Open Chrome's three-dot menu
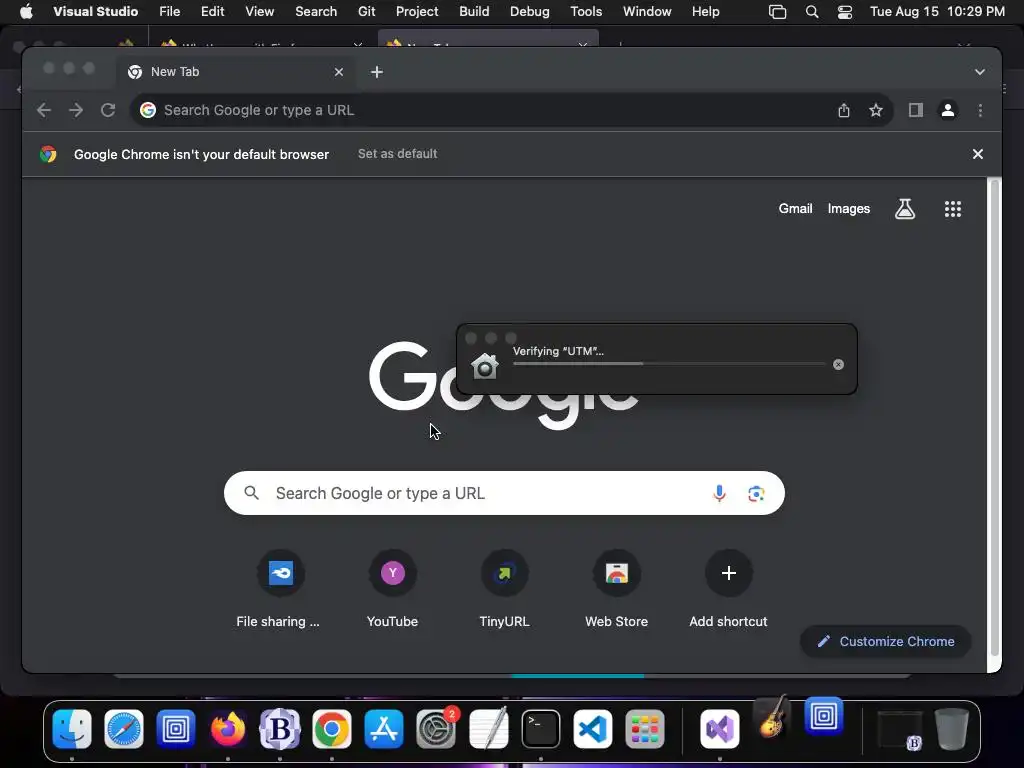The width and height of the screenshot is (1024, 768). pos(980,110)
